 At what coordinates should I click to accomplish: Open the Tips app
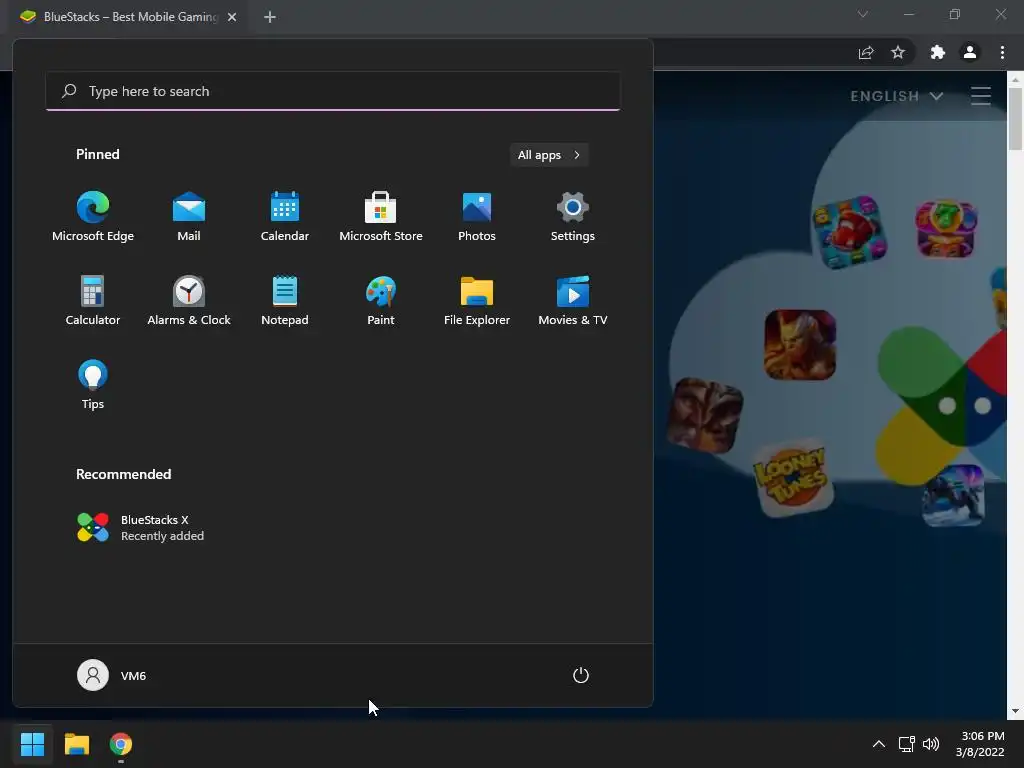(x=93, y=385)
